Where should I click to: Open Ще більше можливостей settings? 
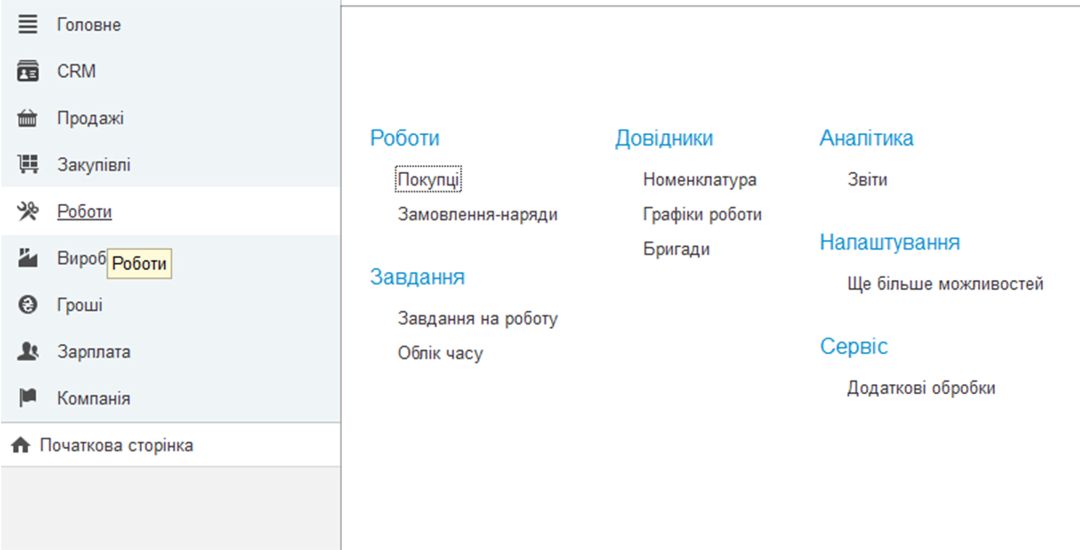tap(946, 284)
